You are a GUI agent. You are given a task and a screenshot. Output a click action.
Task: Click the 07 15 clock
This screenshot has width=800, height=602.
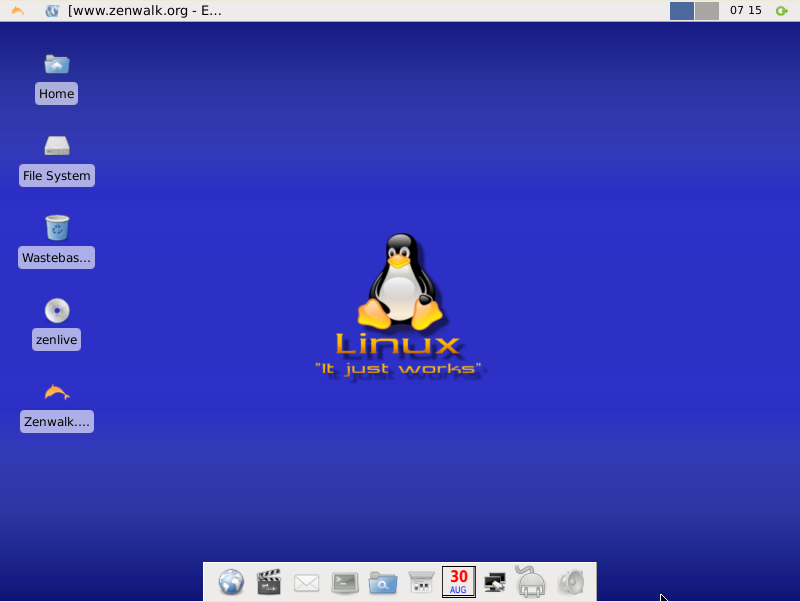pyautogui.click(x=745, y=10)
